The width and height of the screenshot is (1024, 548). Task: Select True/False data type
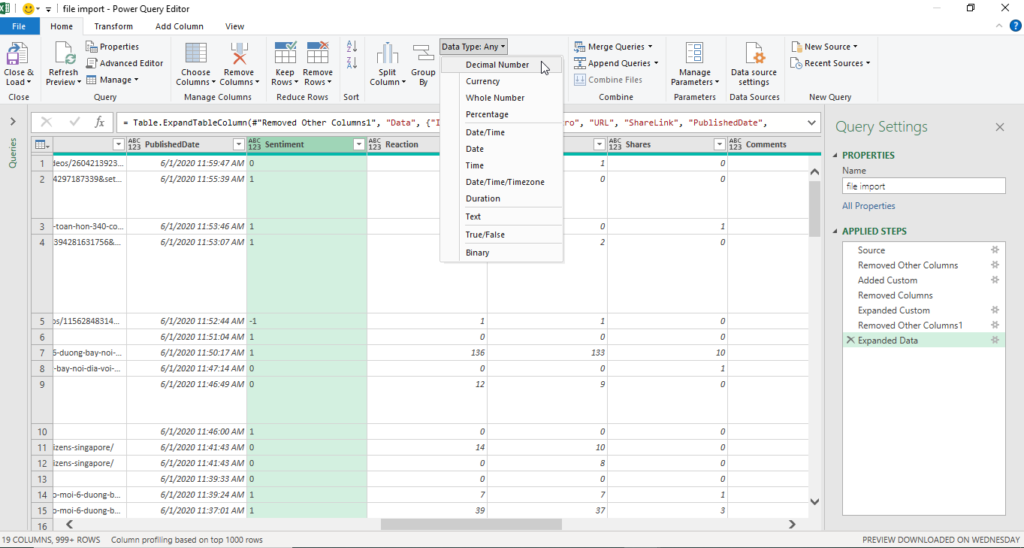502,234
